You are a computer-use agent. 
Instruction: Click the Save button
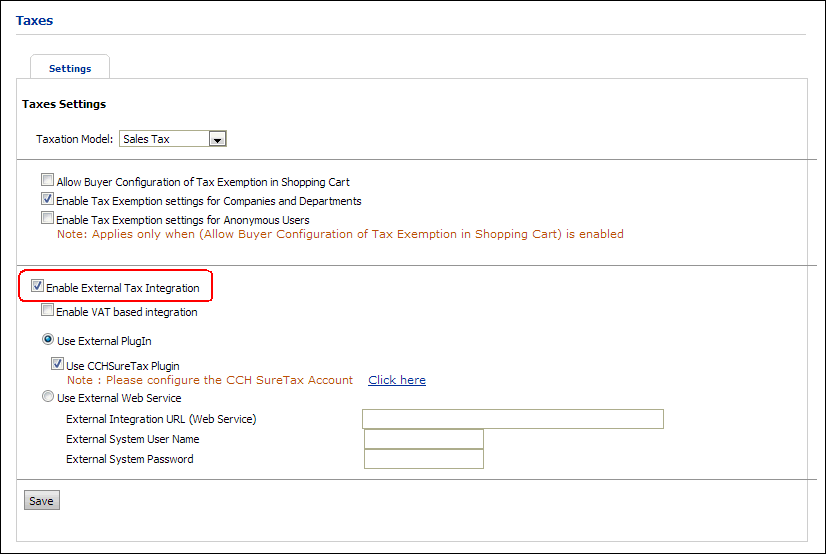click(x=42, y=501)
